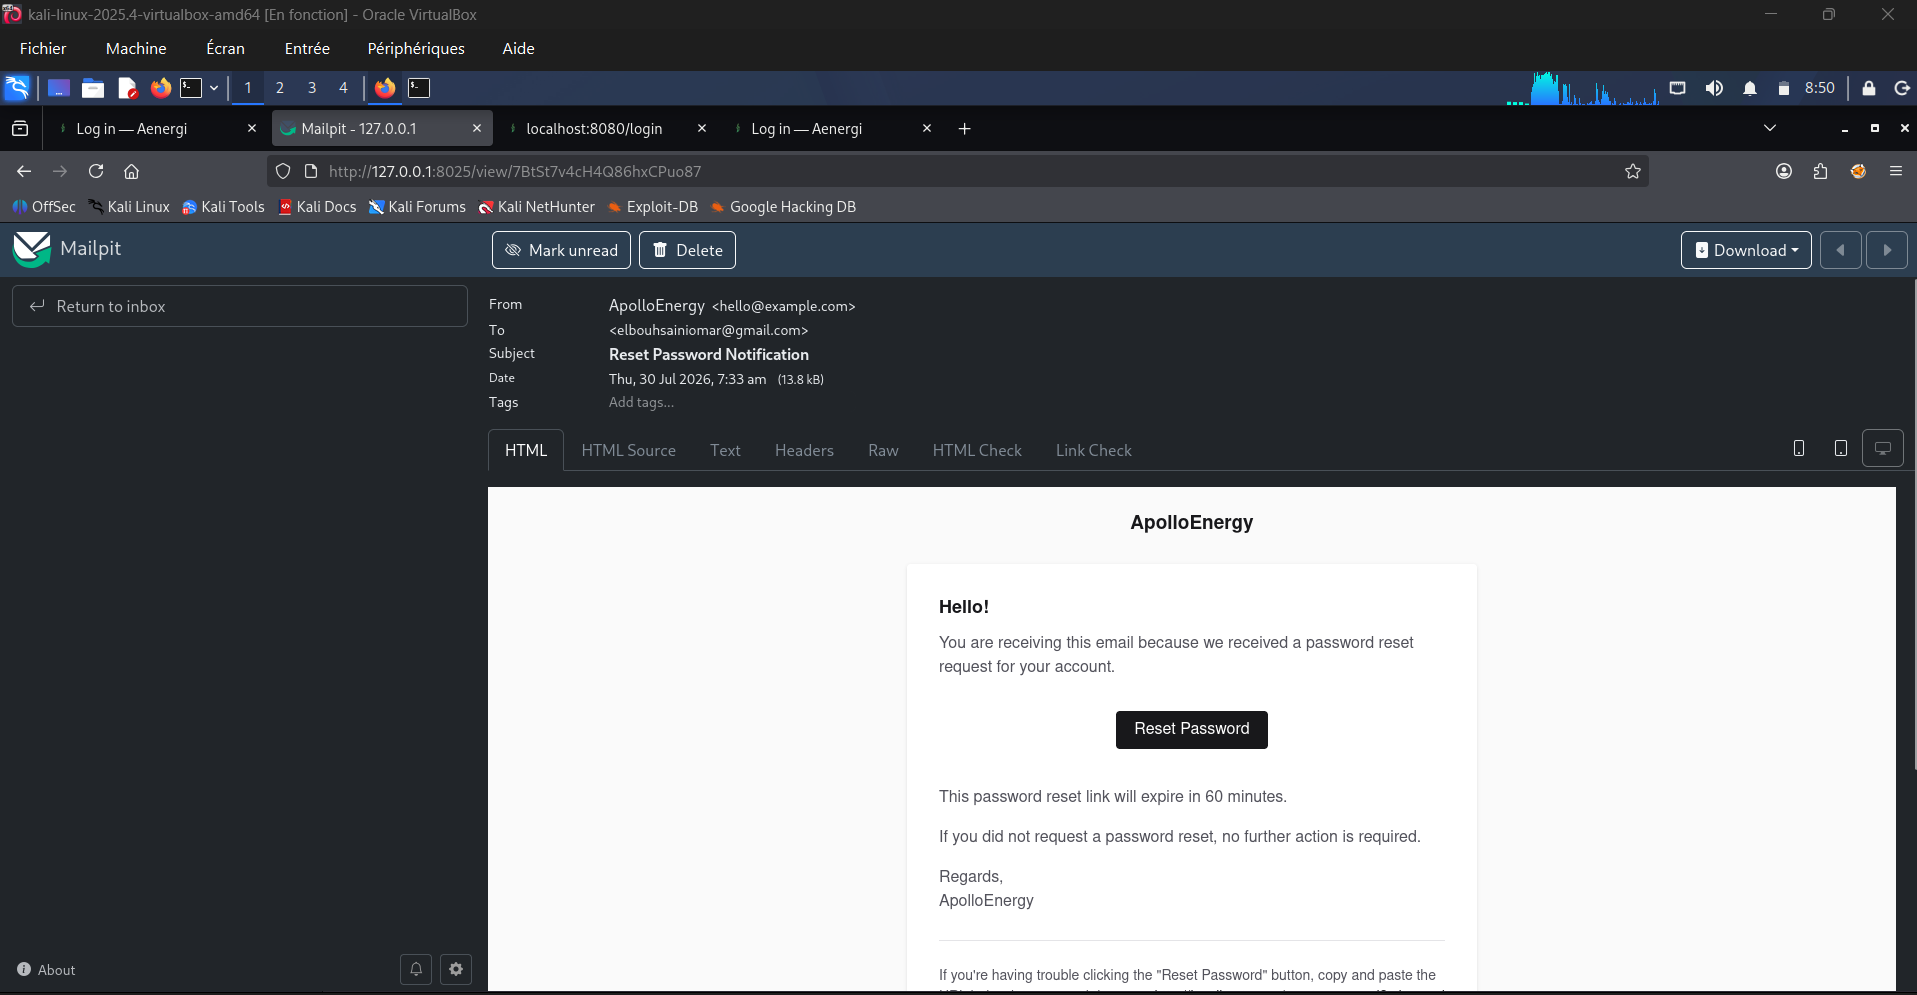Switch to the Text tab

725,450
